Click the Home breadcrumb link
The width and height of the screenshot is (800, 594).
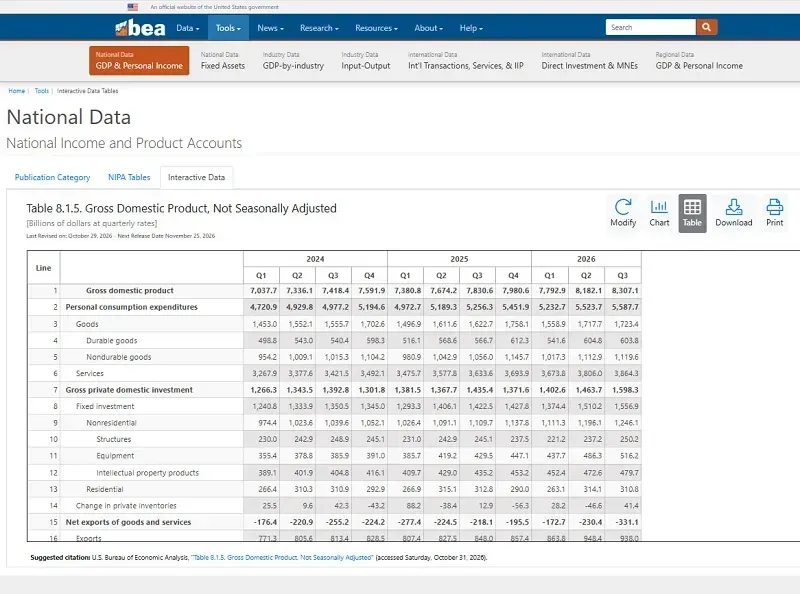tap(16, 91)
